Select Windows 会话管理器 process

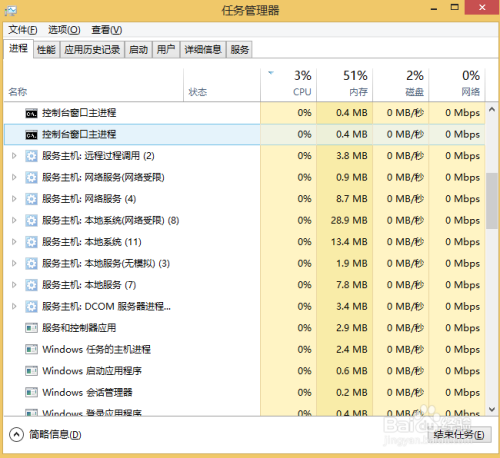[244, 393]
